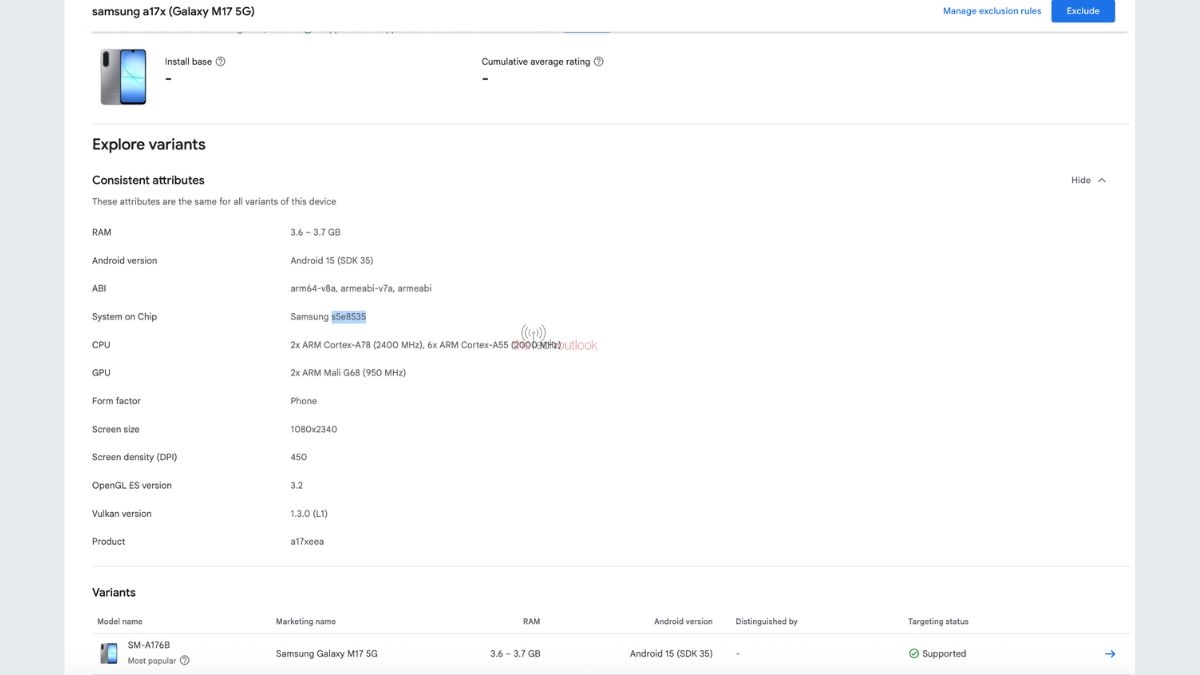1200x675 pixels.
Task: Open the Install base help tooltip icon
Action: pos(220,61)
